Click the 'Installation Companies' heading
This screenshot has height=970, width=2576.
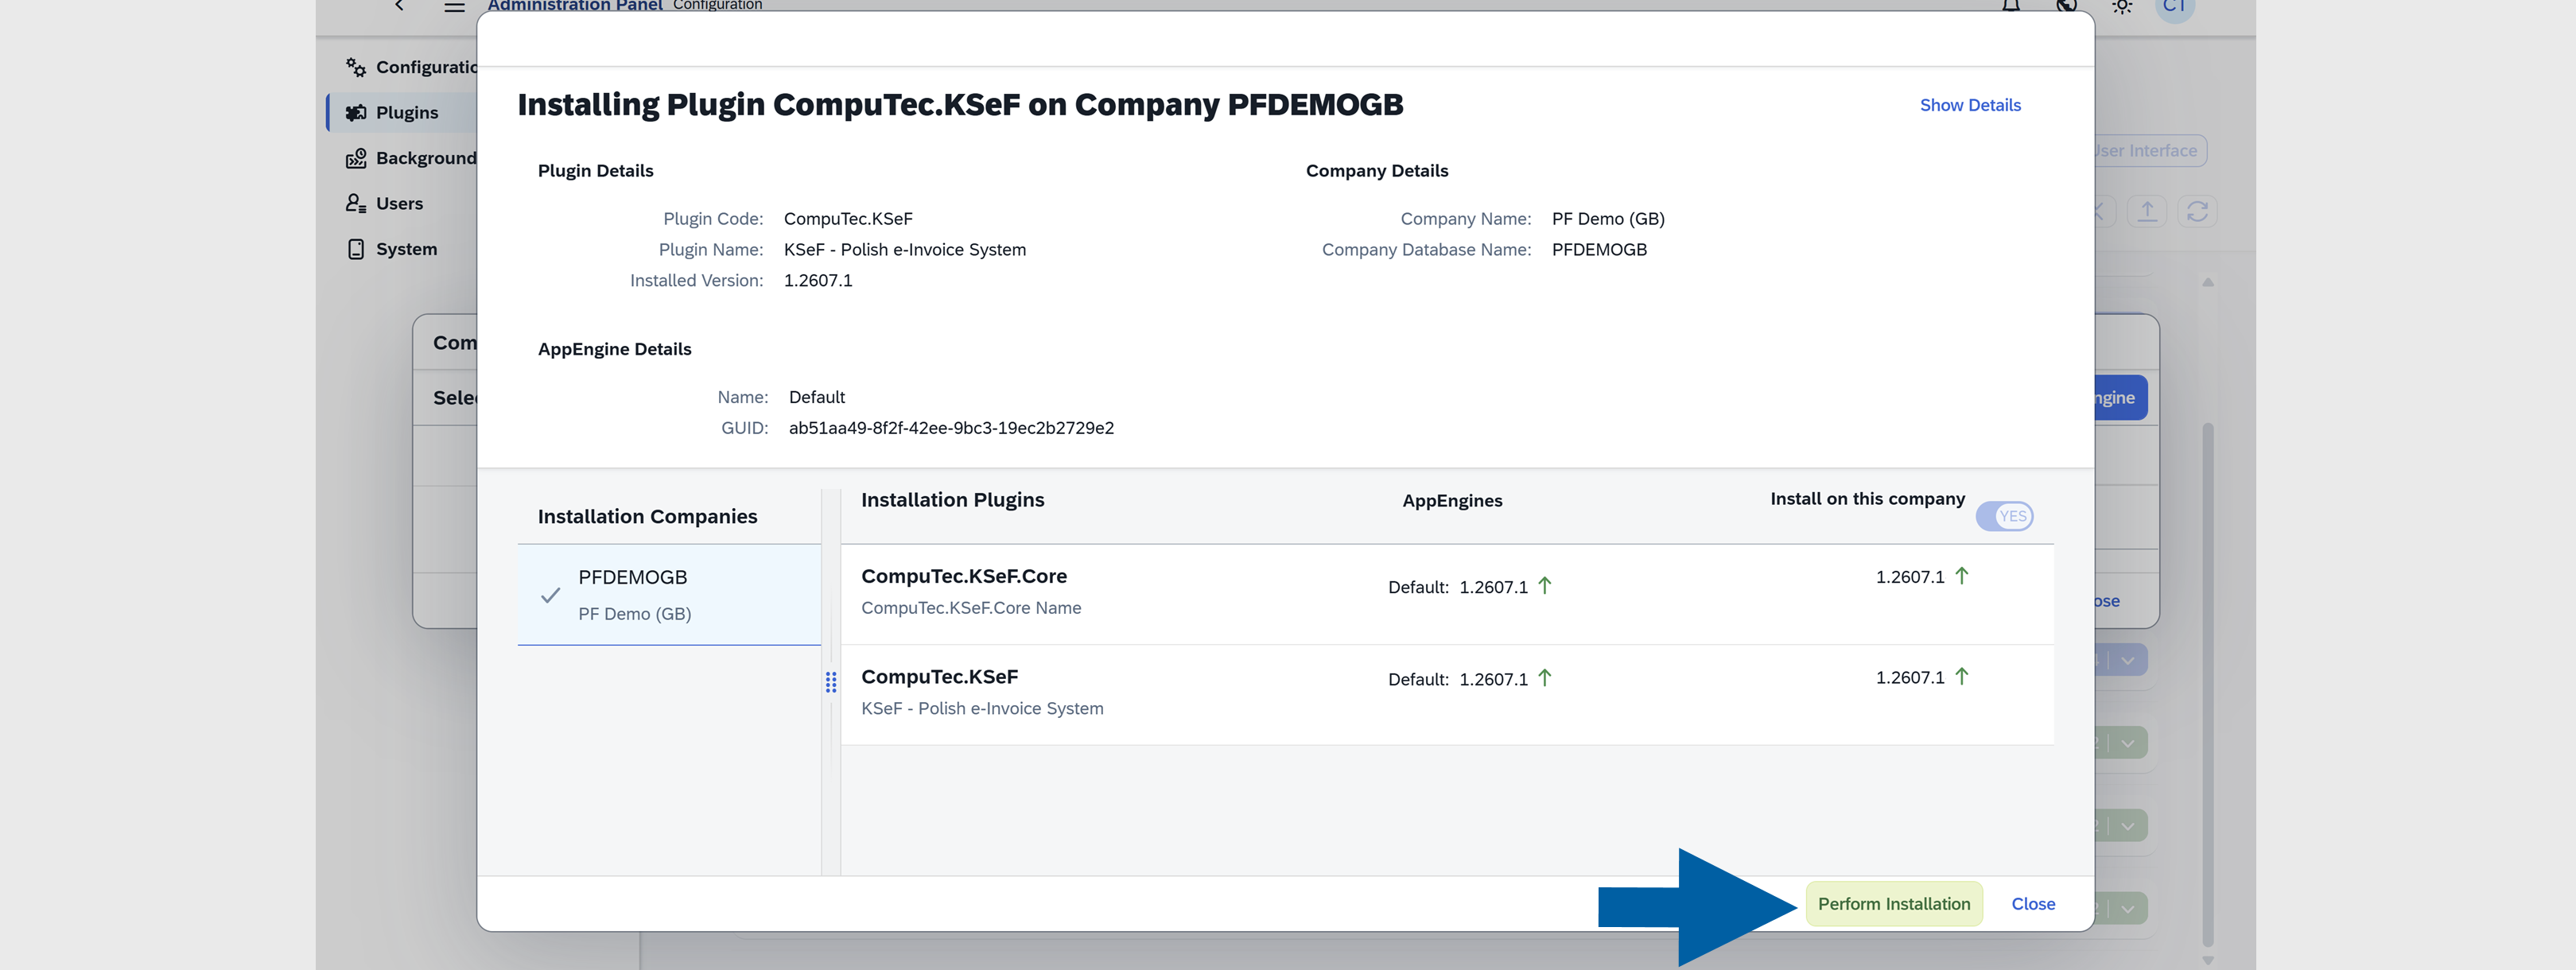click(x=648, y=517)
